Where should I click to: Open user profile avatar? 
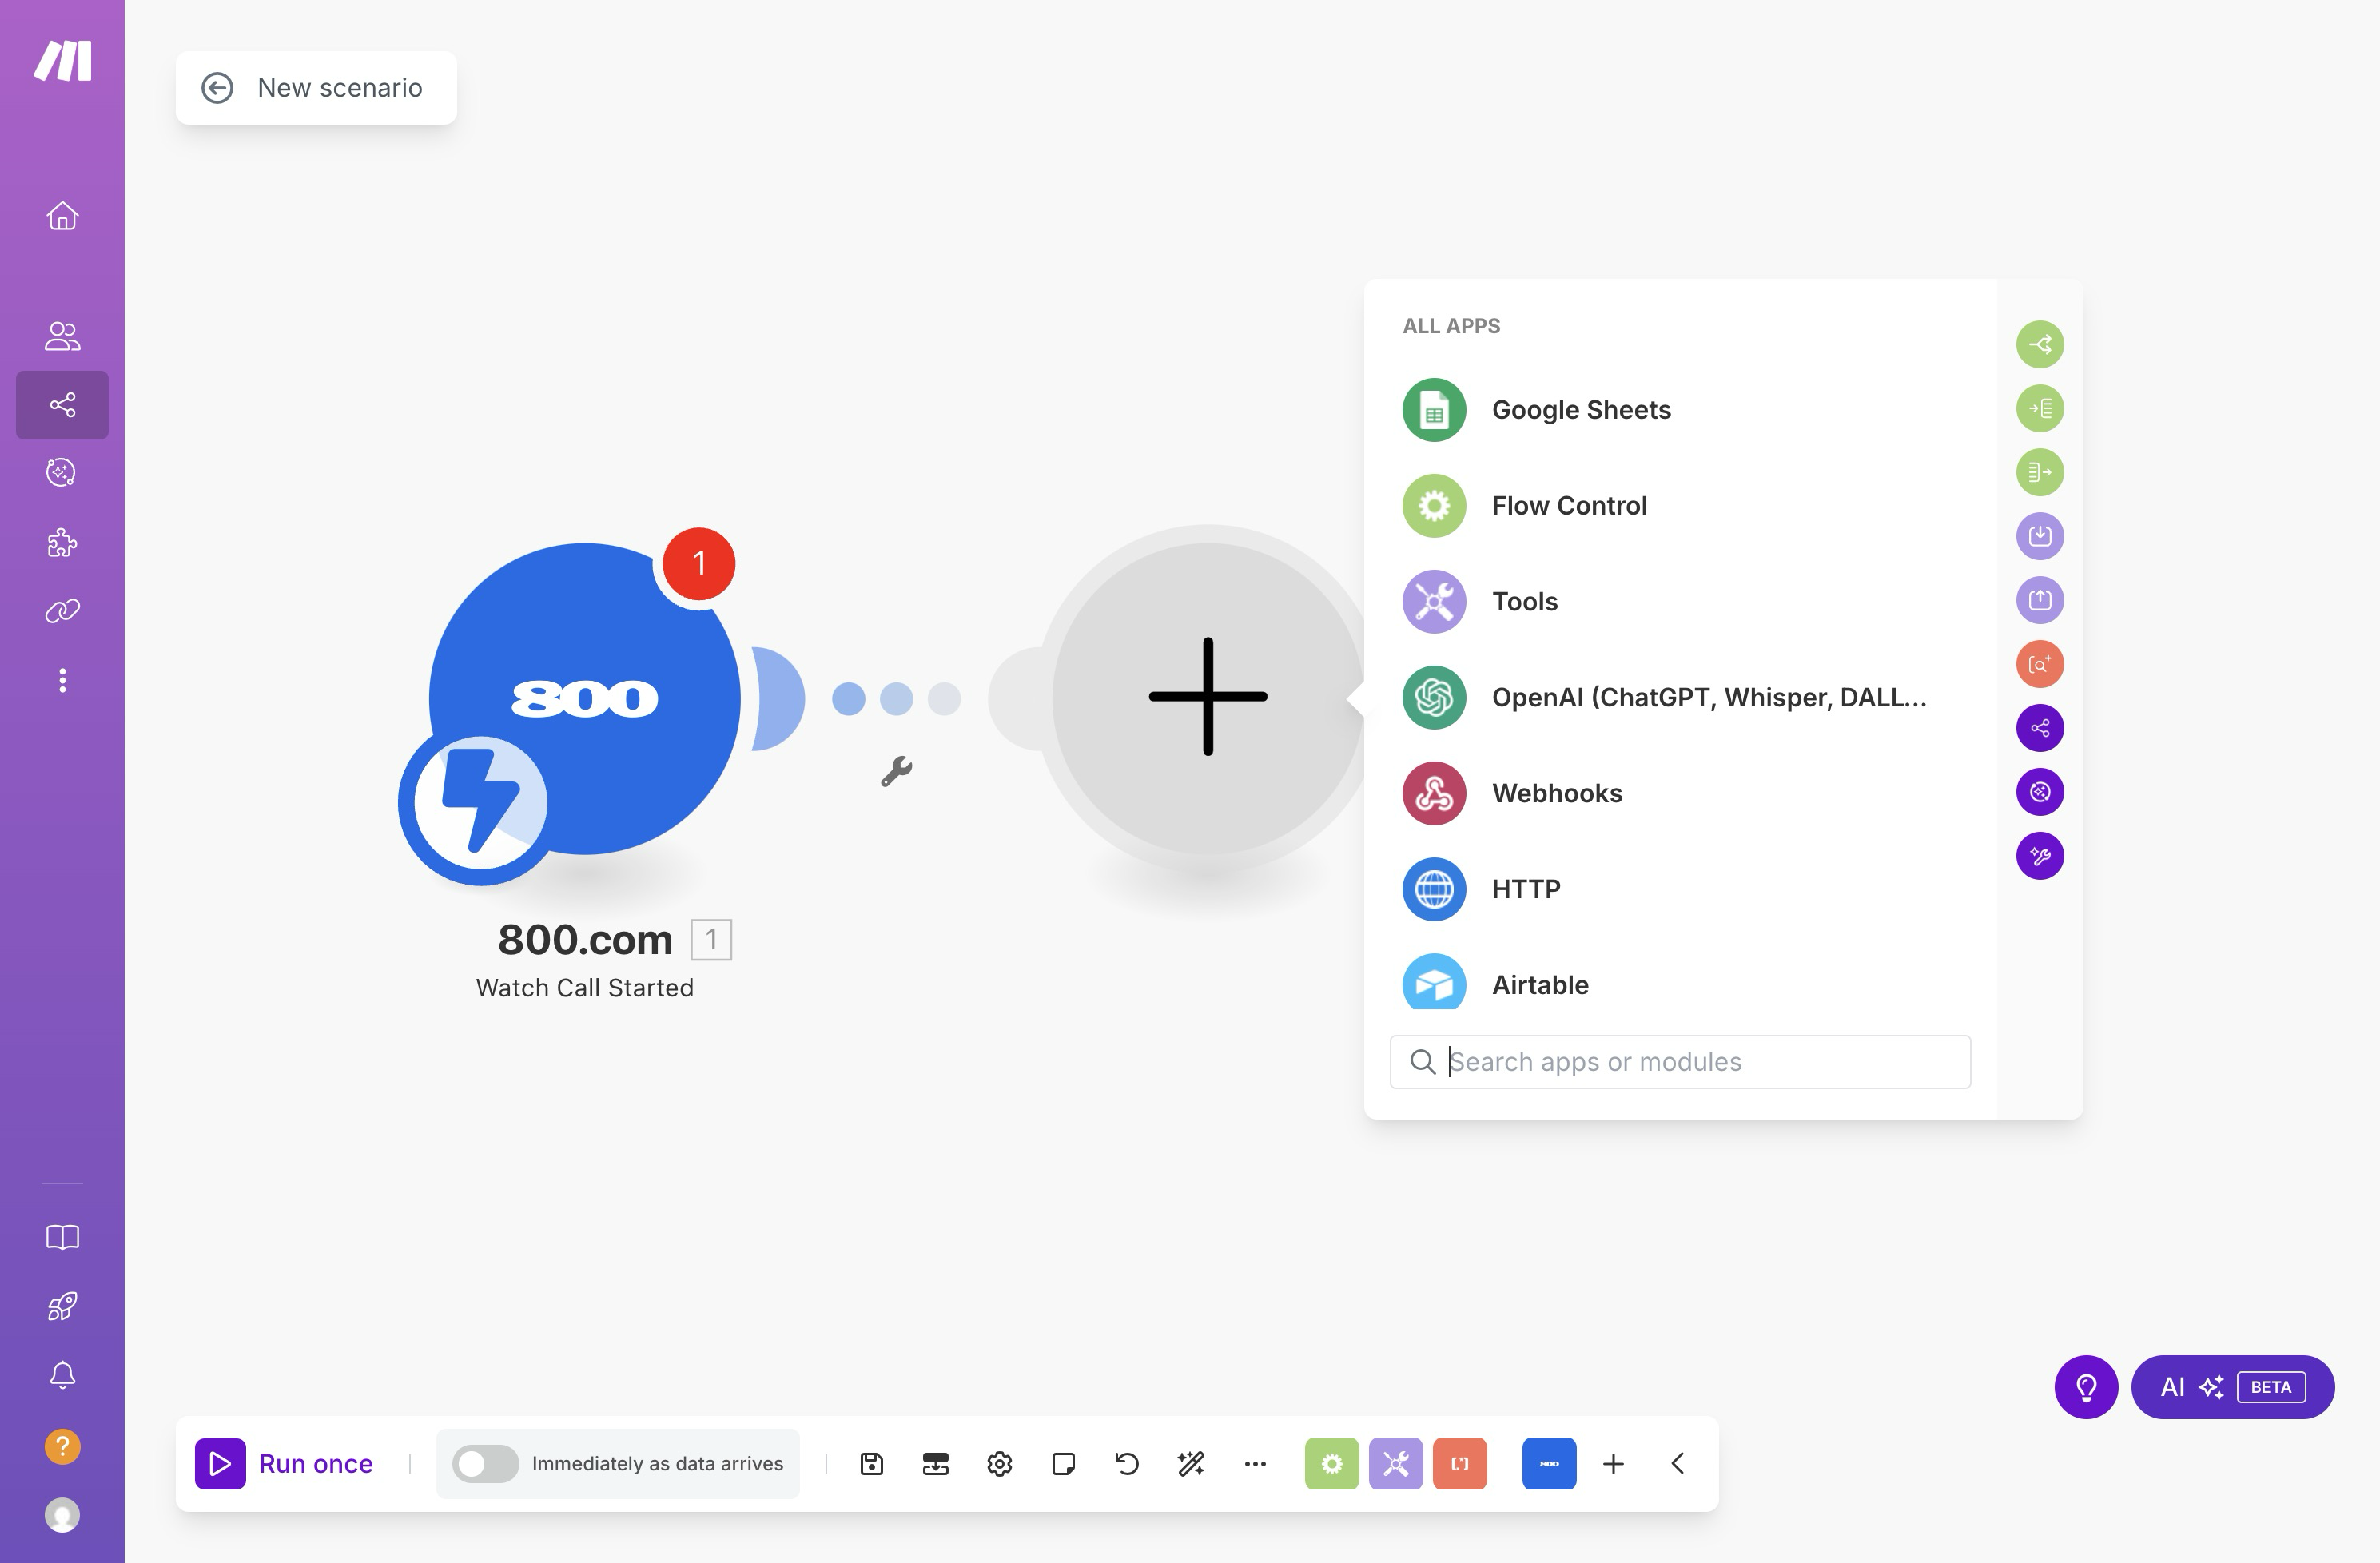click(x=62, y=1515)
